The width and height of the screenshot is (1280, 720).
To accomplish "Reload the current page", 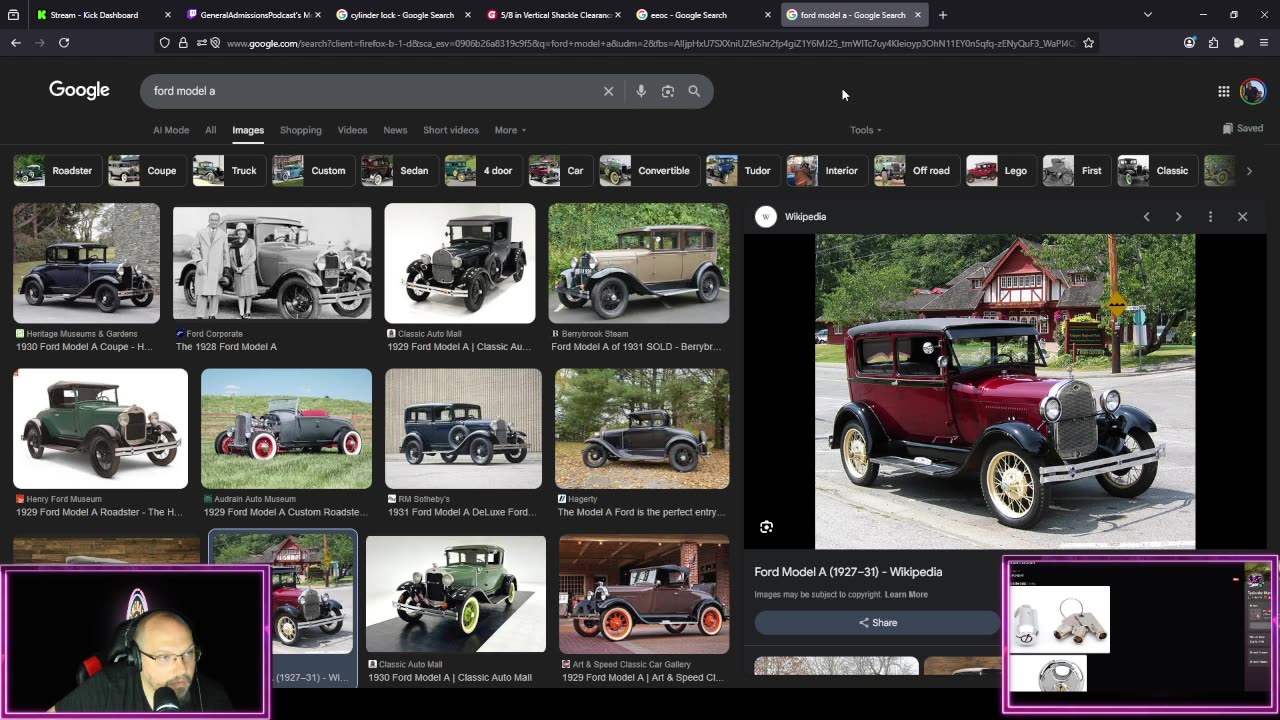I will tap(64, 43).
